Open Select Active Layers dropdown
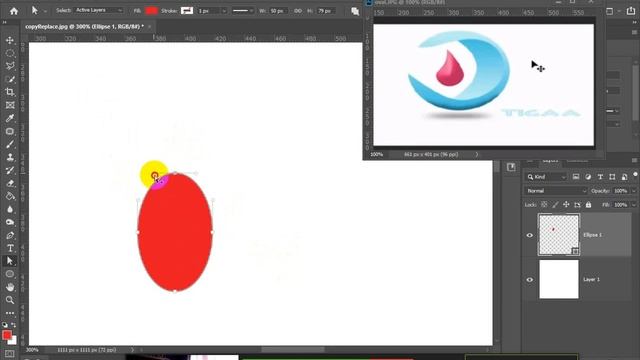Image resolution: width=640 pixels, height=360 pixels. (x=98, y=10)
